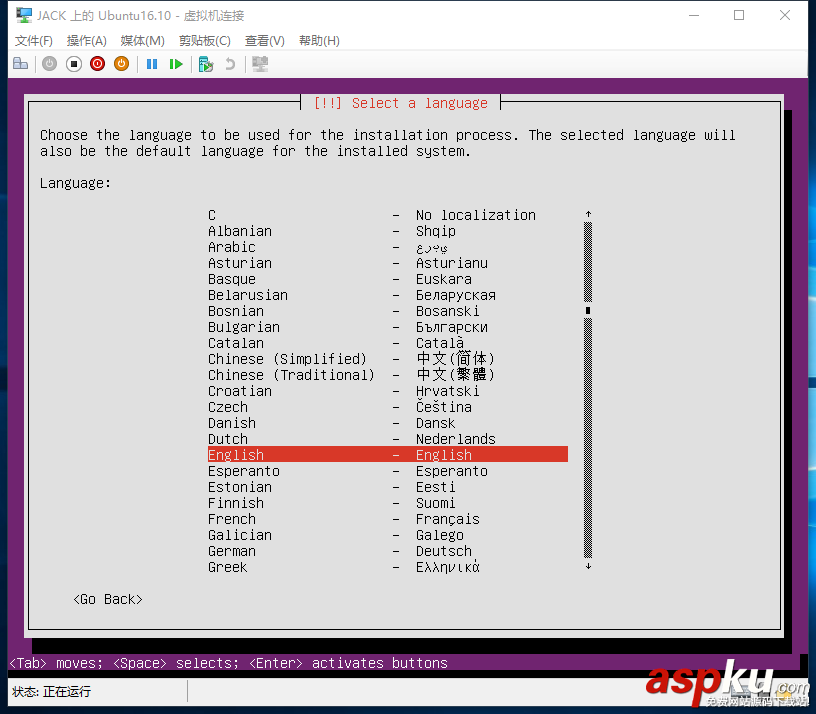Select Chinese (Simplified) language
The image size is (816, 714).
pos(388,359)
